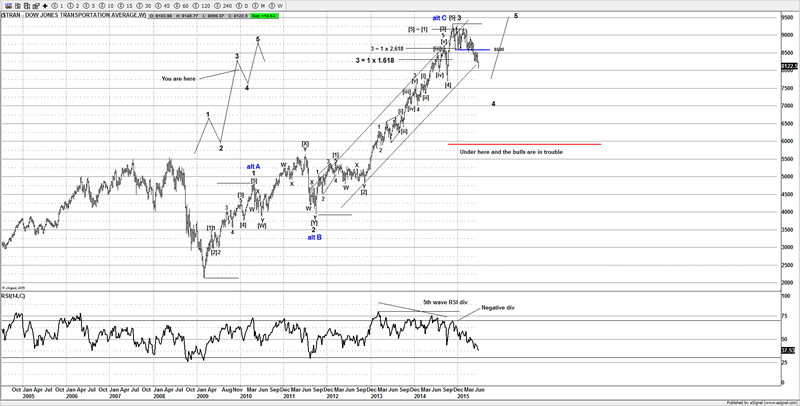800x406 pixels.
Task: Switch to the 30-minute interval
Action: (x=144, y=6)
